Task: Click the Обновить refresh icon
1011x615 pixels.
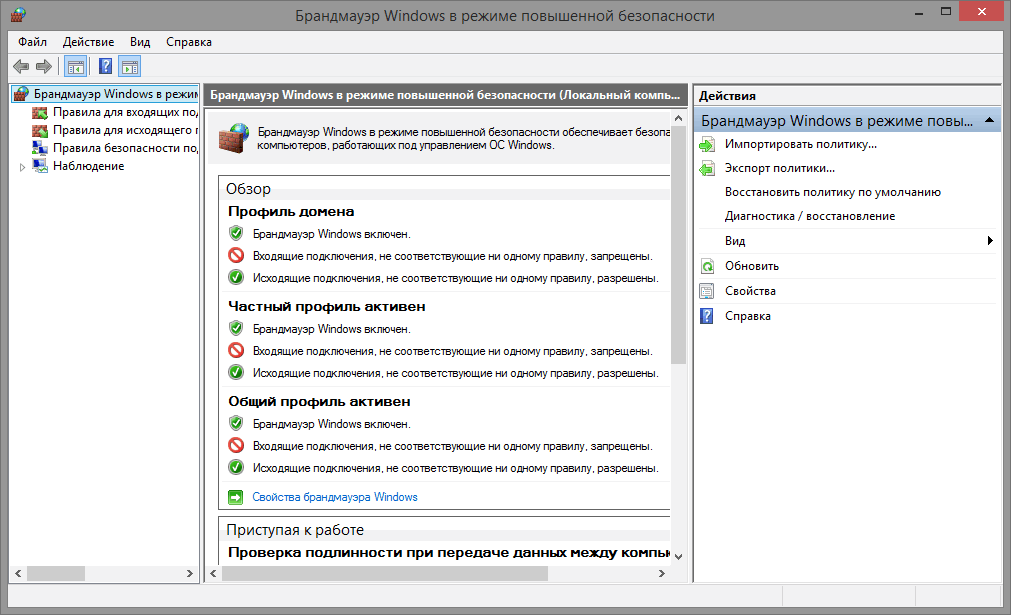Action: 708,267
